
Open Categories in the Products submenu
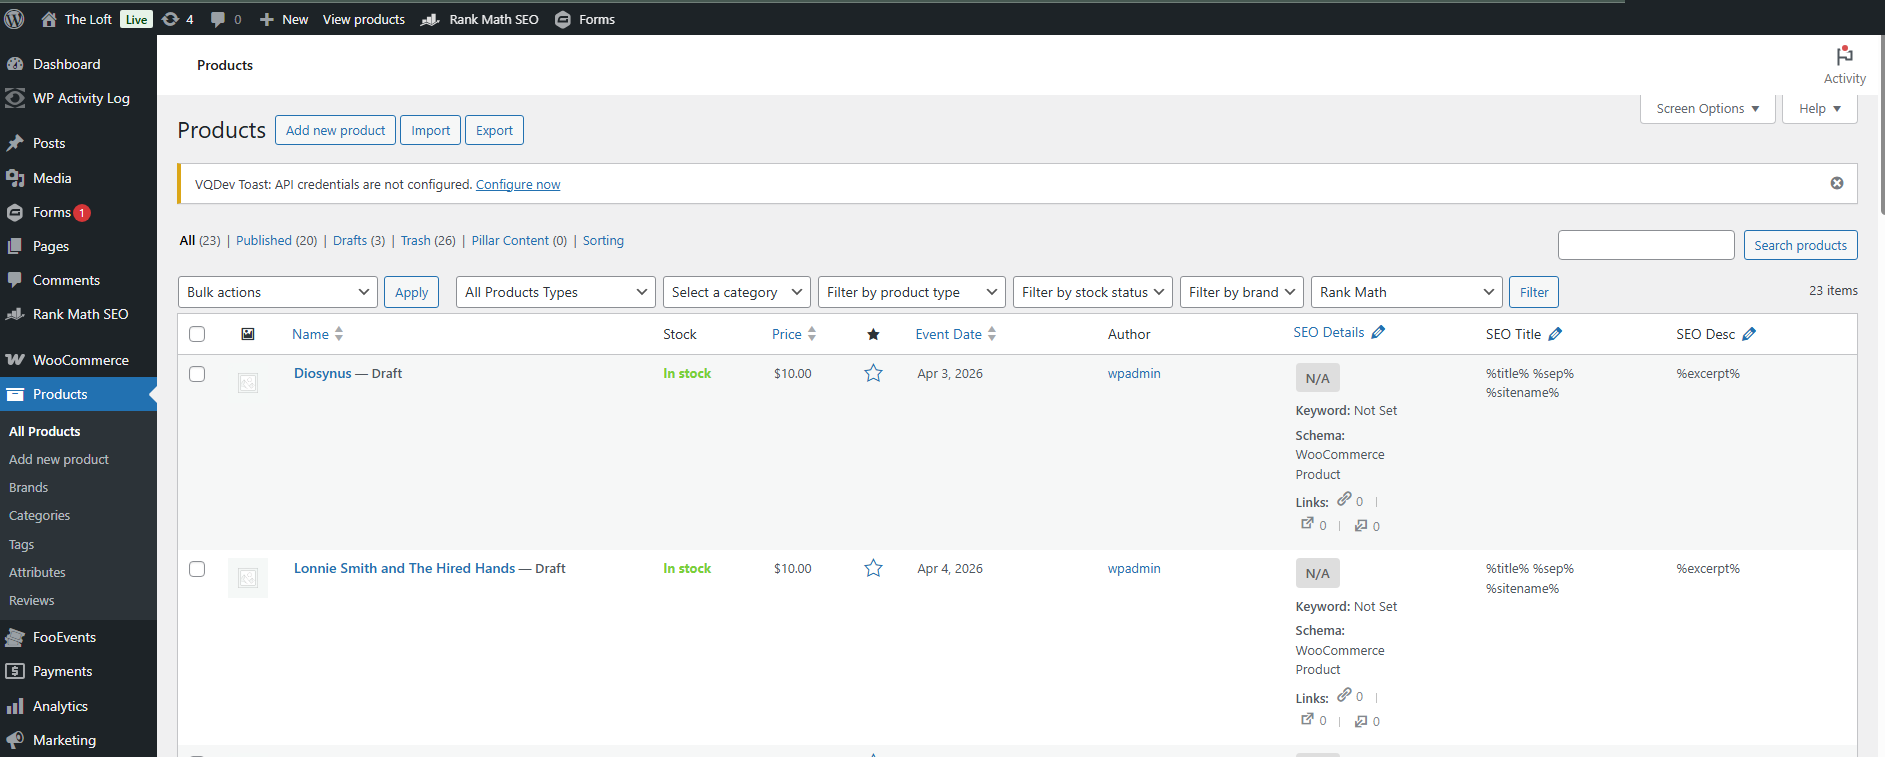click(x=40, y=516)
